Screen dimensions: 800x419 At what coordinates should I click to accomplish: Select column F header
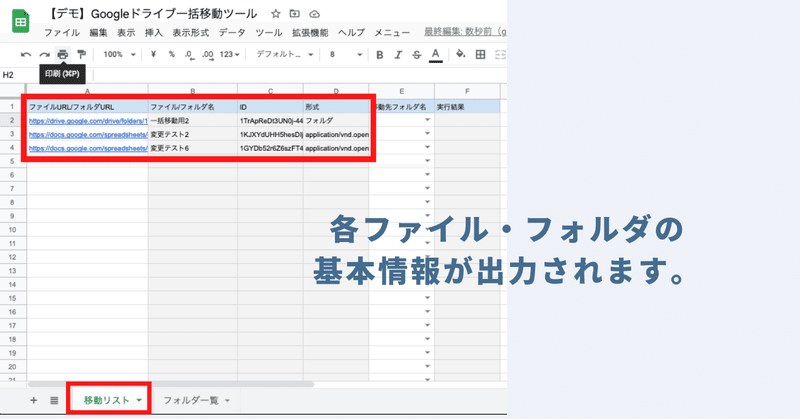coord(467,91)
